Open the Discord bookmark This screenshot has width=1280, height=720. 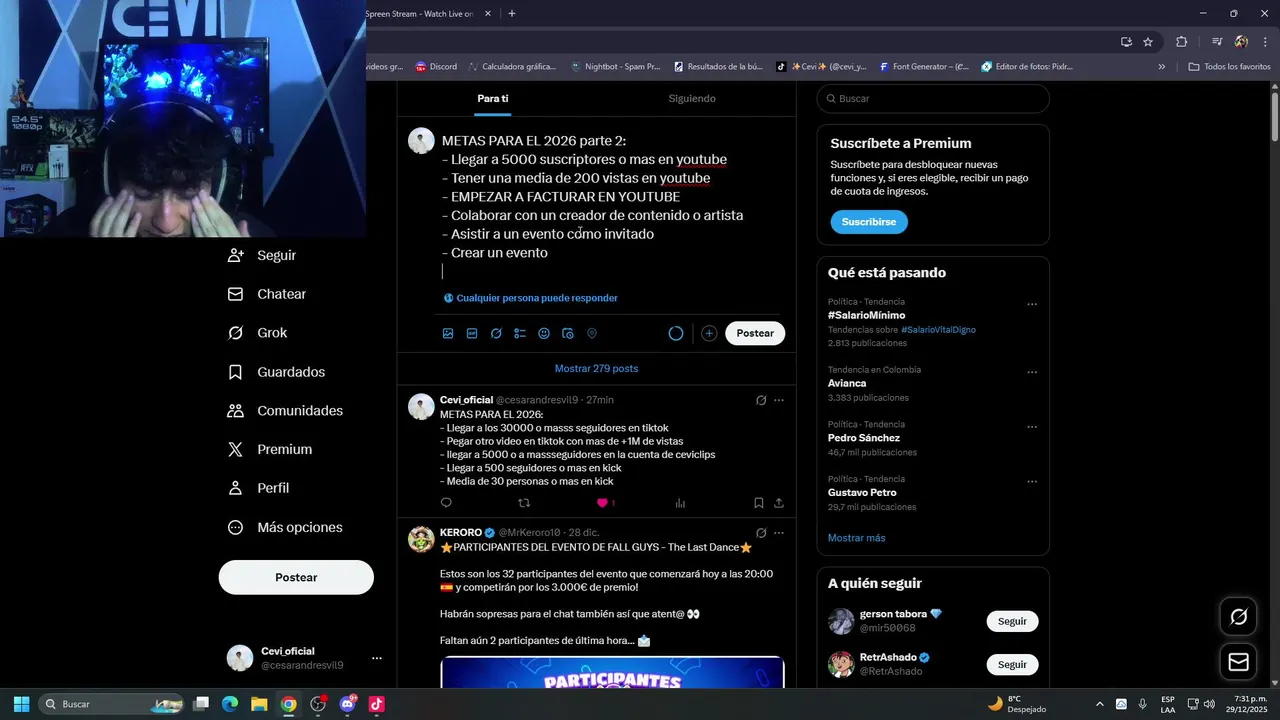[x=436, y=67]
